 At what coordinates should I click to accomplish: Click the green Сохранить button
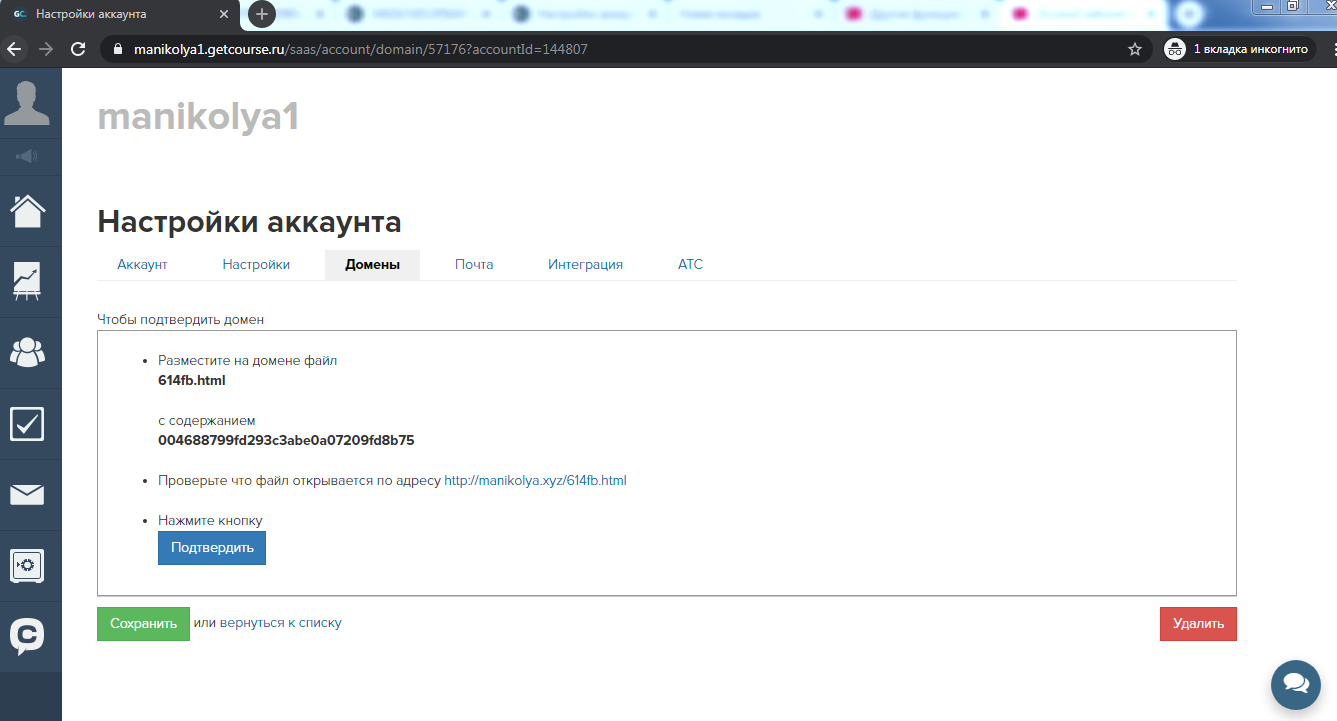pos(143,624)
